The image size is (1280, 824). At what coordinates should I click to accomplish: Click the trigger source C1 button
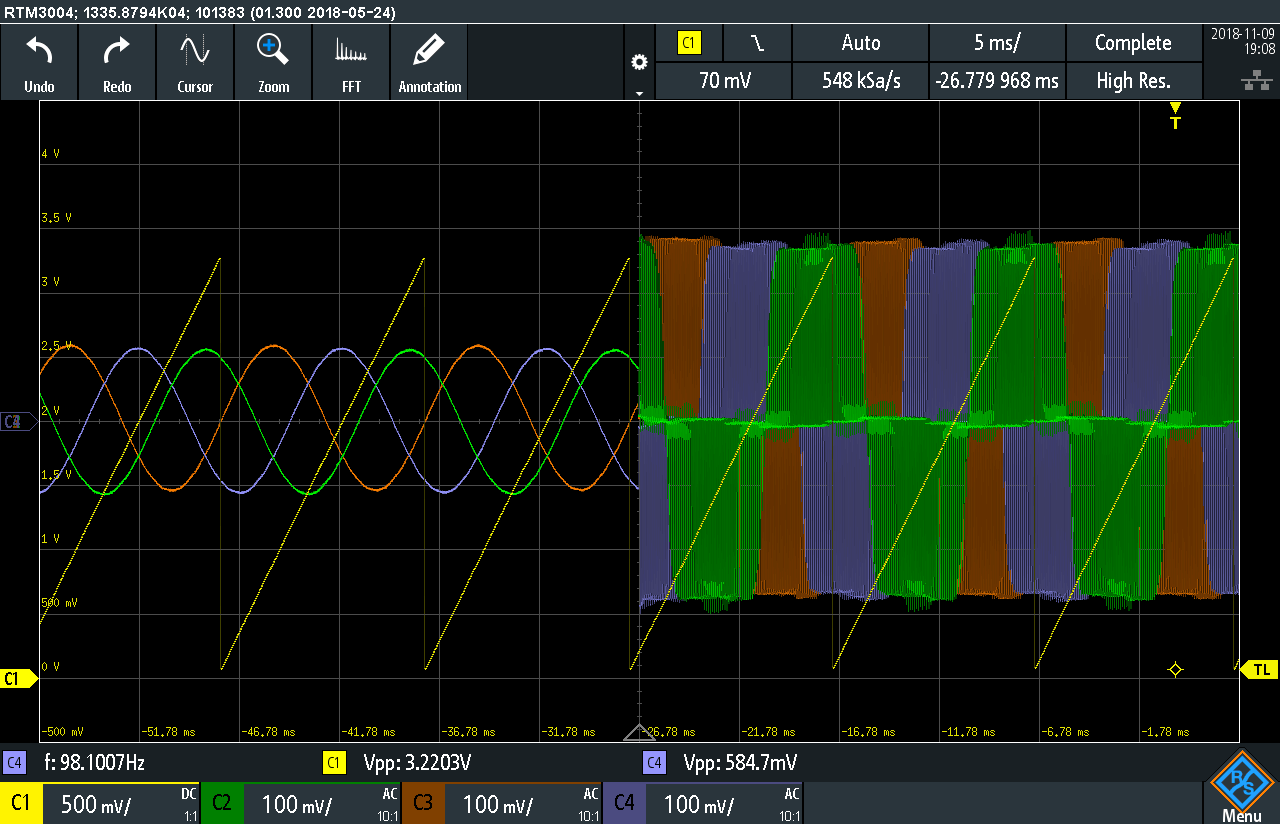(x=690, y=43)
